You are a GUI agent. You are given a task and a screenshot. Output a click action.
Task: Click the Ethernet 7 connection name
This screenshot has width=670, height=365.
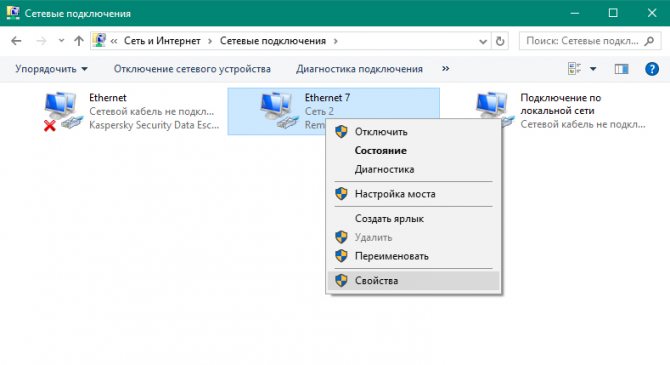327,98
